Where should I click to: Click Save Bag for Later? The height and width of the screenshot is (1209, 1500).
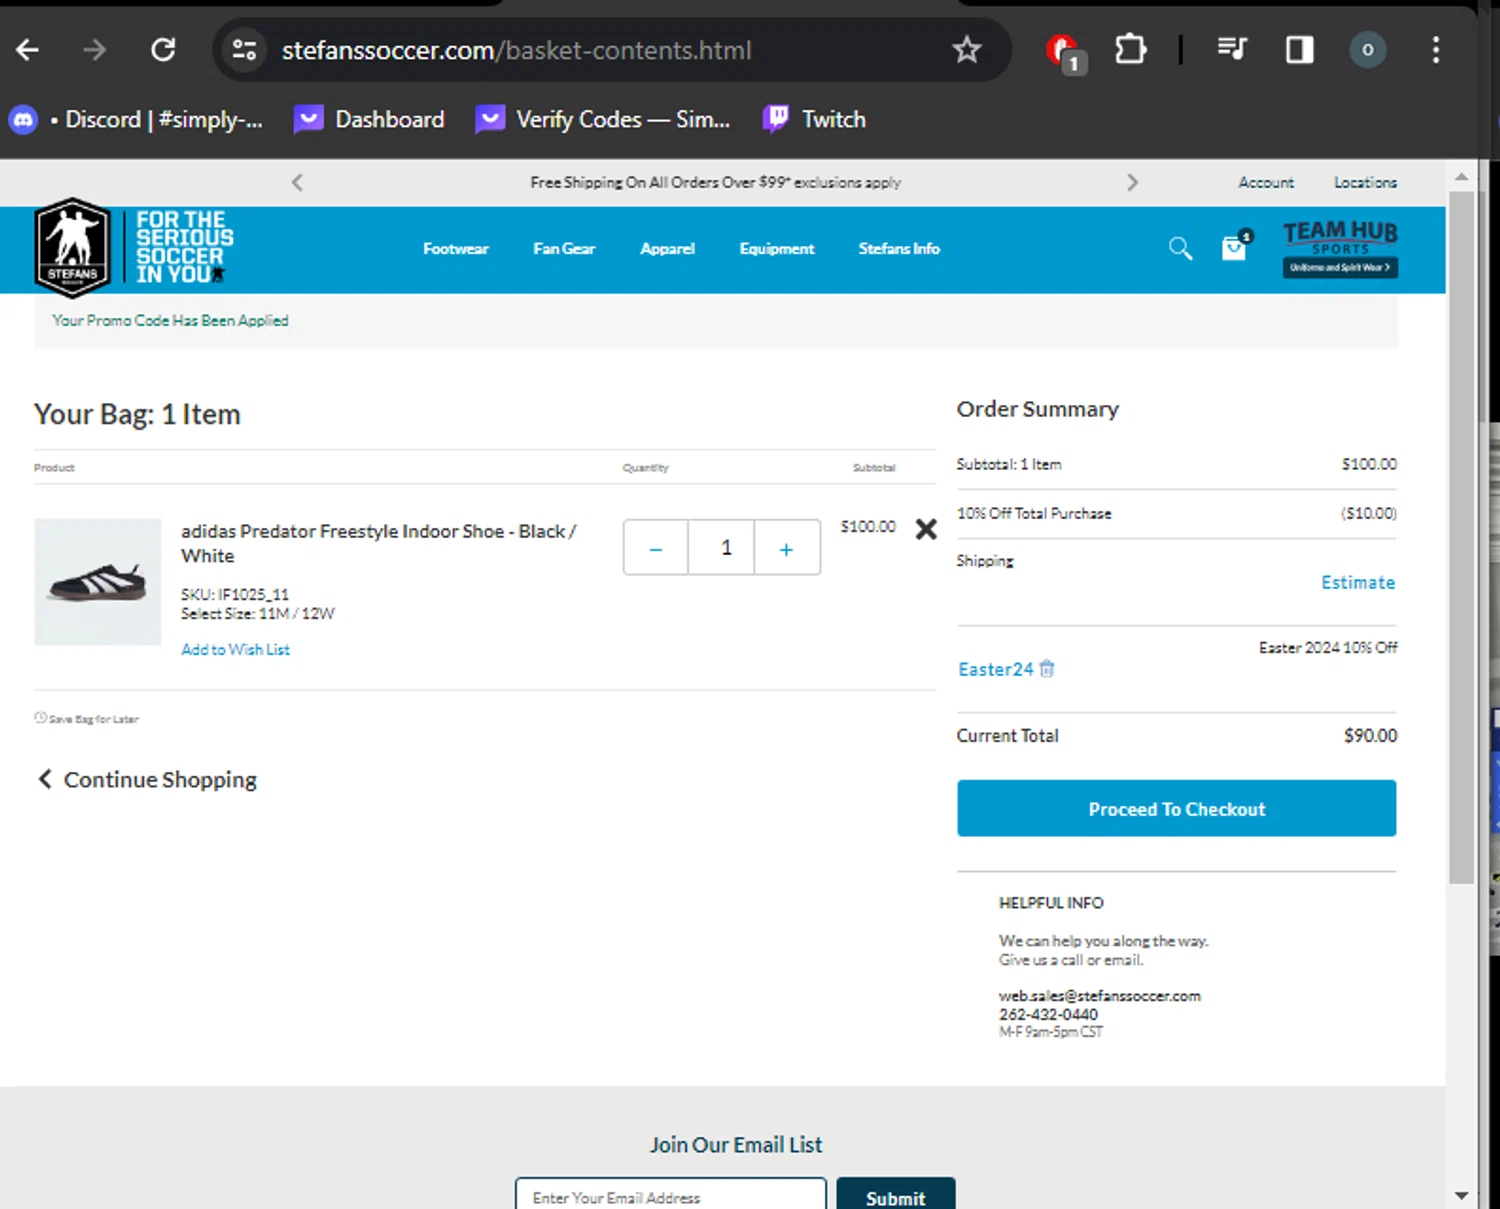tap(87, 718)
